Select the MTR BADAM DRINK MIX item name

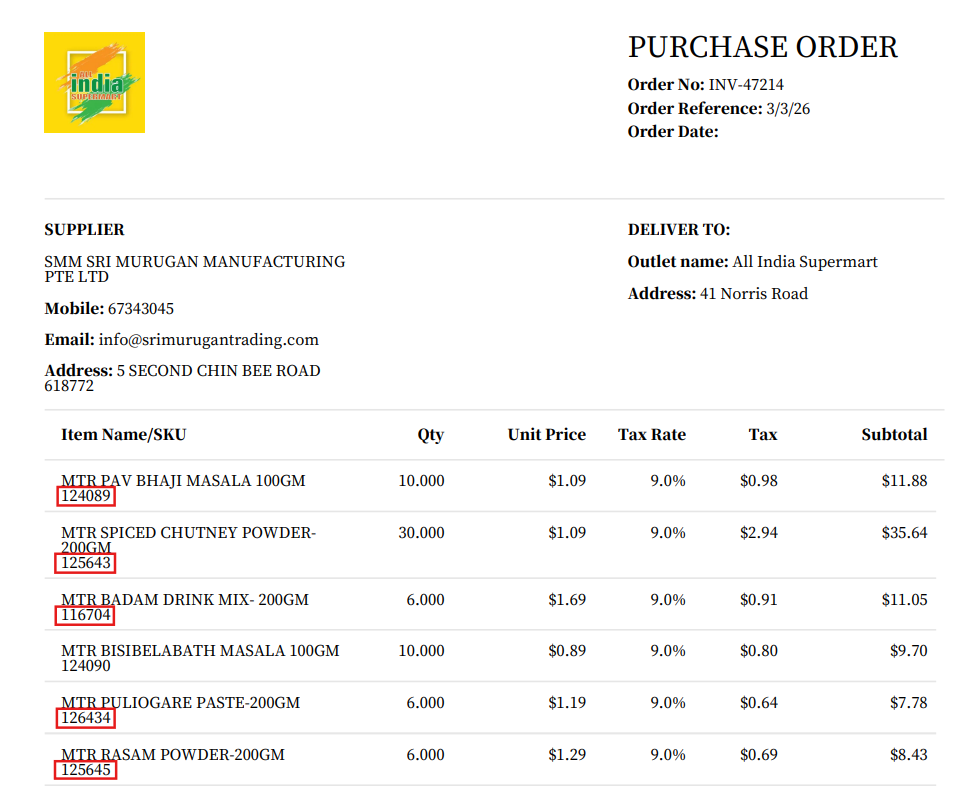[x=185, y=600]
